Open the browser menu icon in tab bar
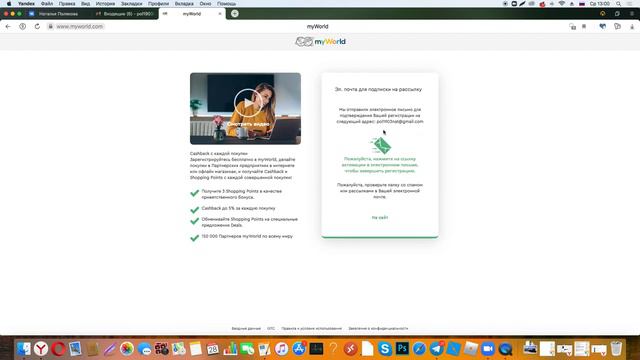The image size is (640, 360). tap(632, 13)
